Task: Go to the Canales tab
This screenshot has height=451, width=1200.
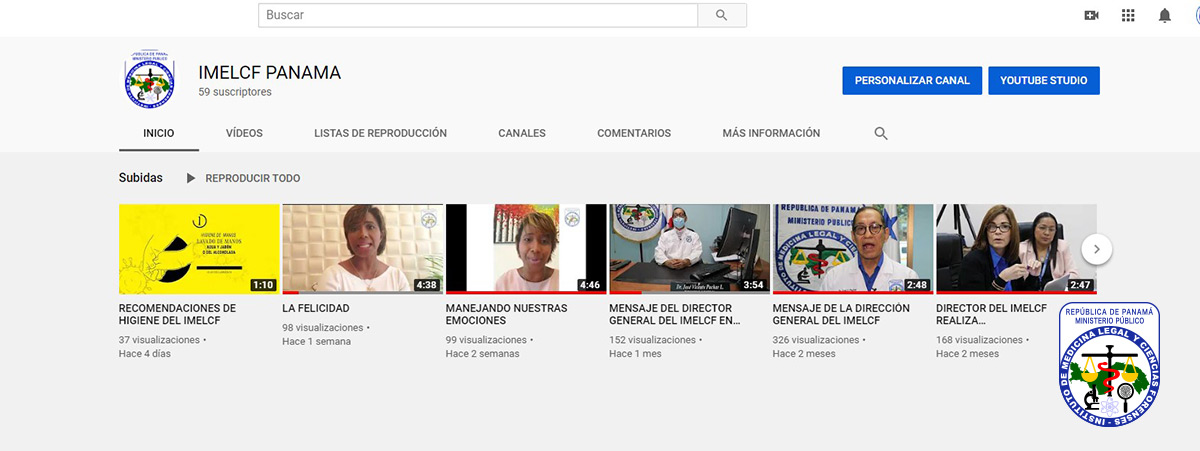Action: coord(522,133)
